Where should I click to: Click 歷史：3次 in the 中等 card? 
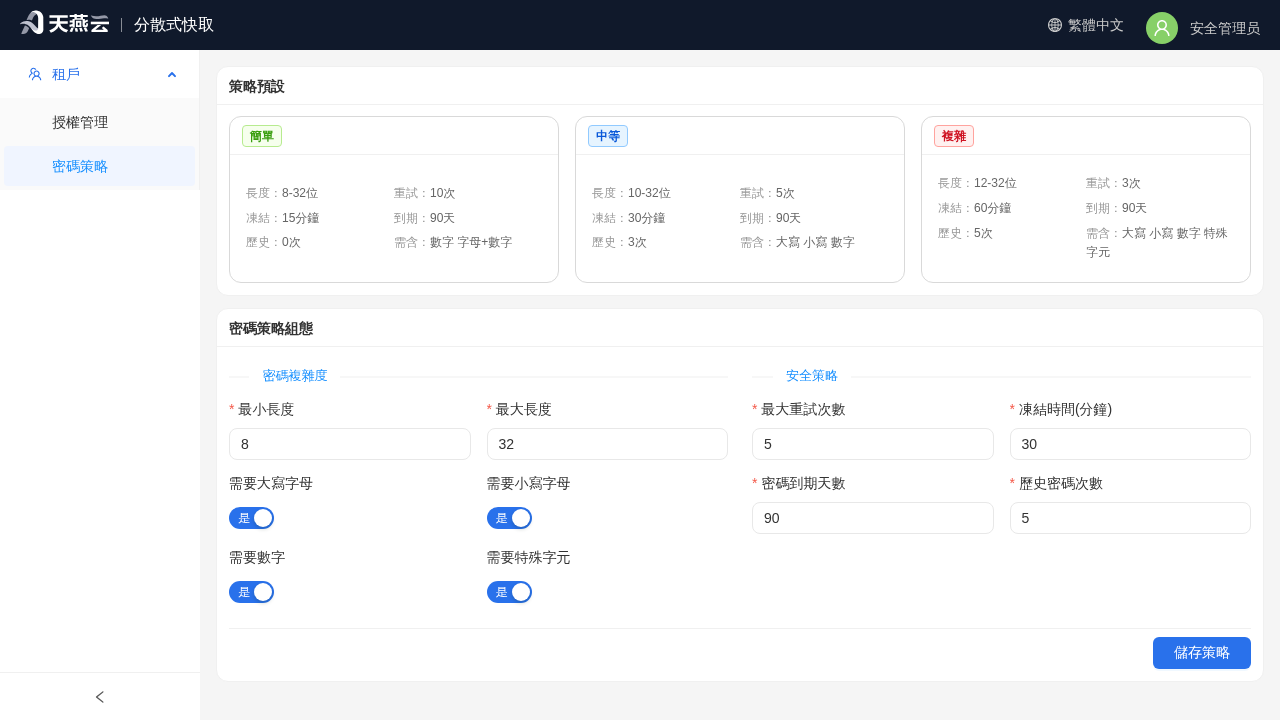(619, 242)
